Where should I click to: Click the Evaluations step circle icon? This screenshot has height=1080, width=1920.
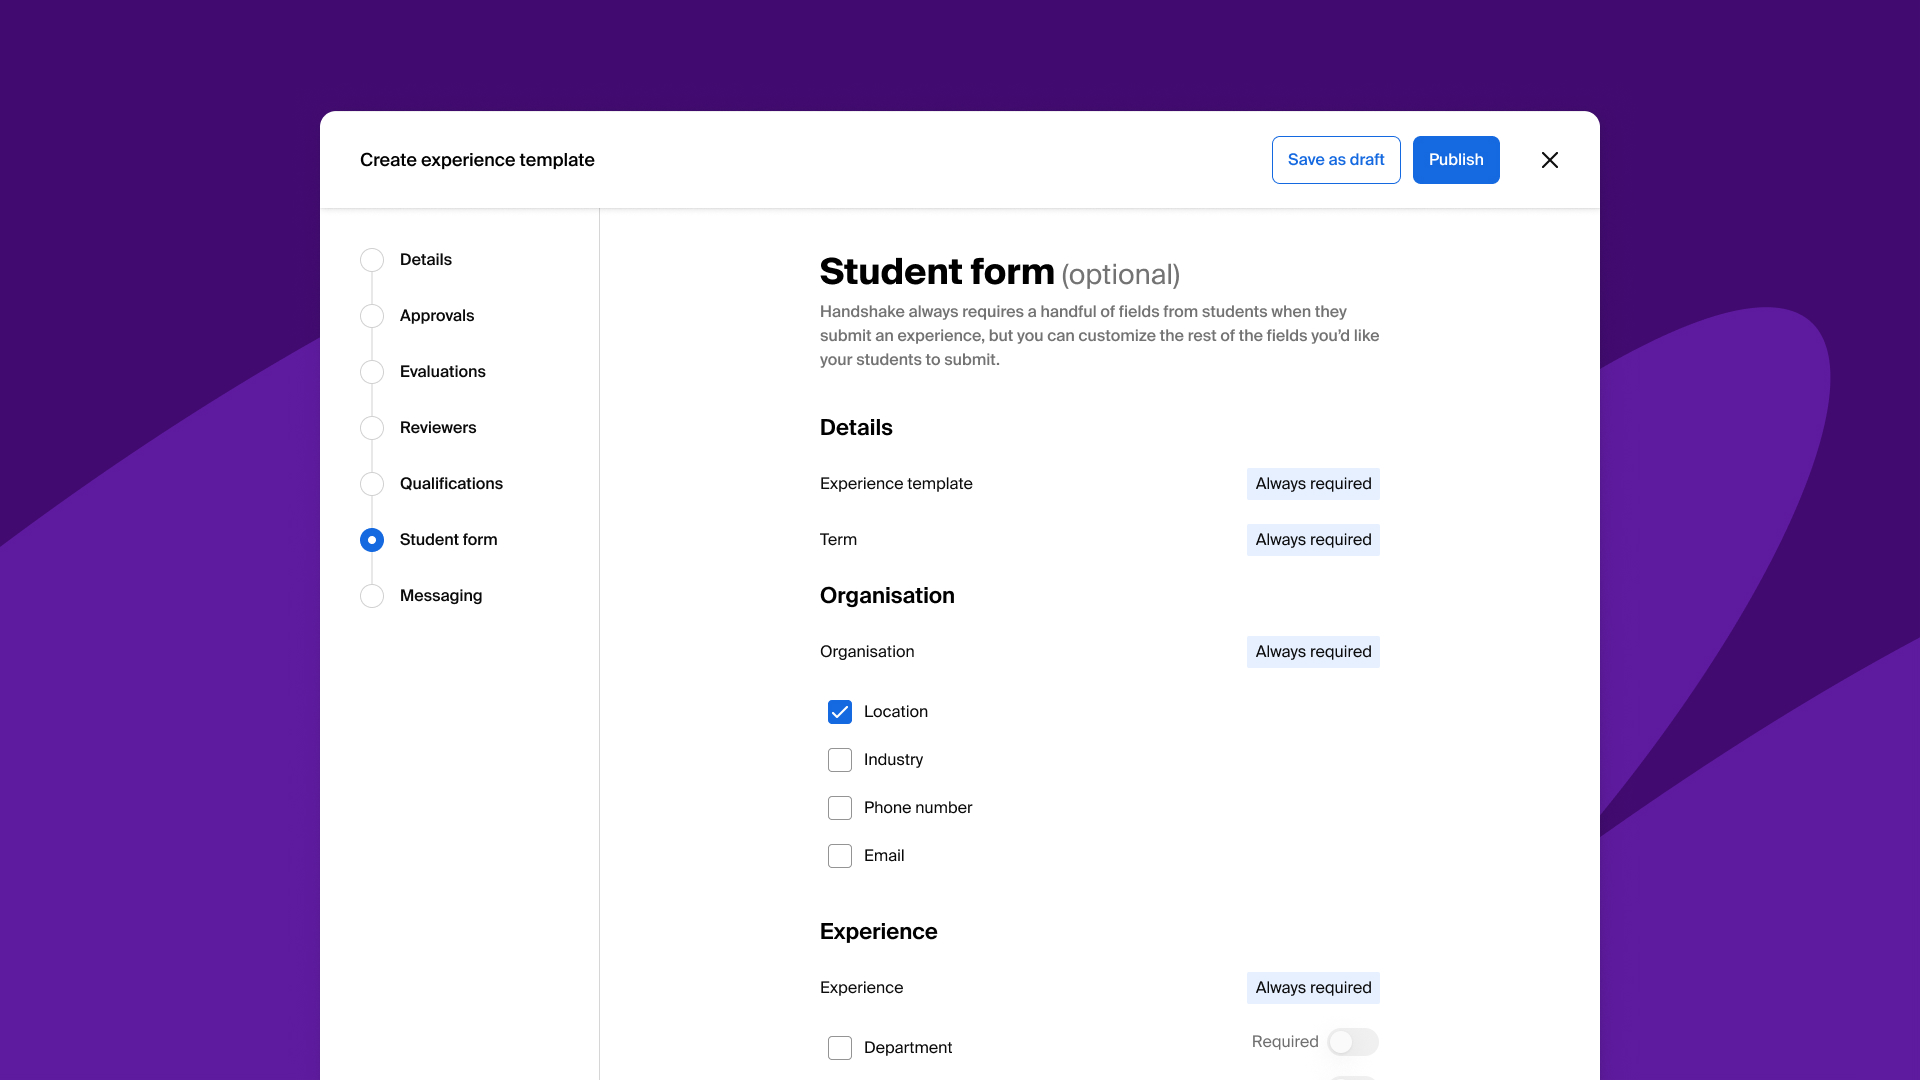[372, 372]
